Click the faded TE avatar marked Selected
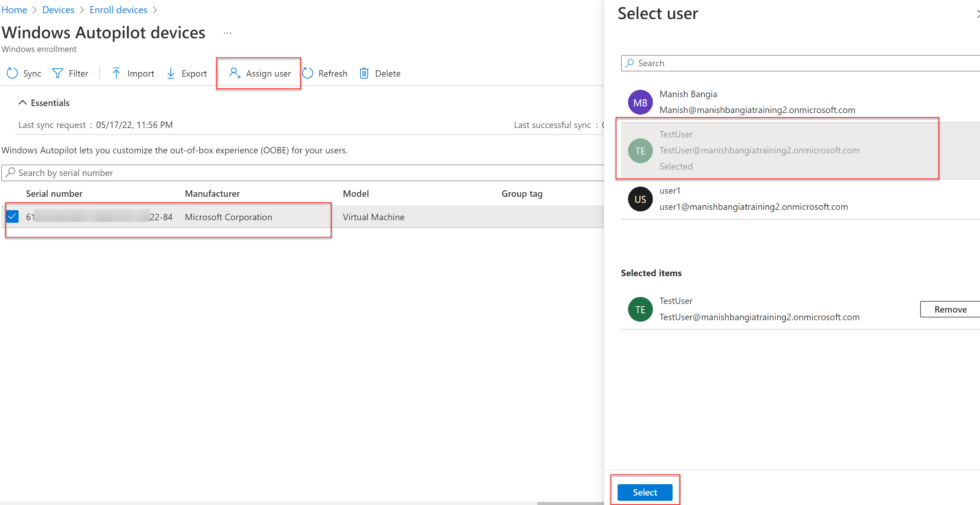980x505 pixels. 639,151
